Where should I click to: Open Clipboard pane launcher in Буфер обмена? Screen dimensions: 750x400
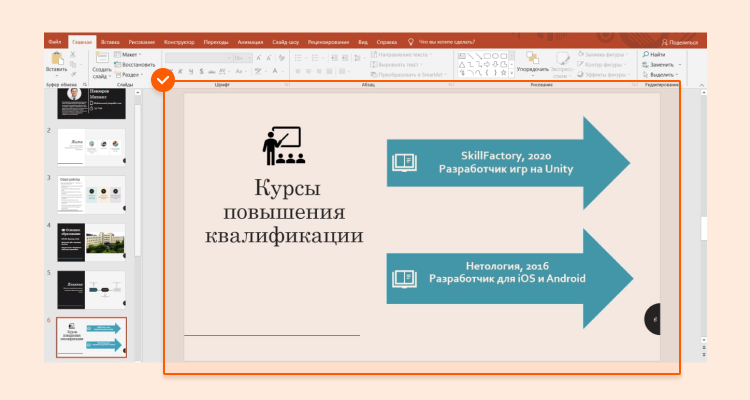coord(85,84)
